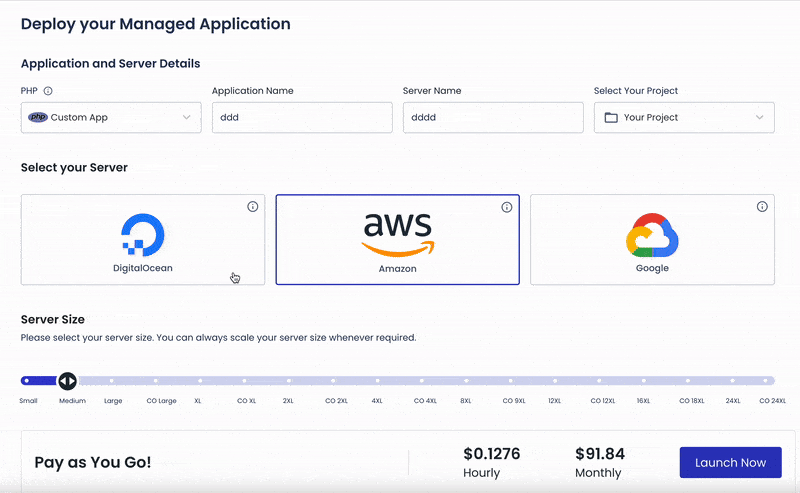Open the Your Project dropdown

(684, 117)
